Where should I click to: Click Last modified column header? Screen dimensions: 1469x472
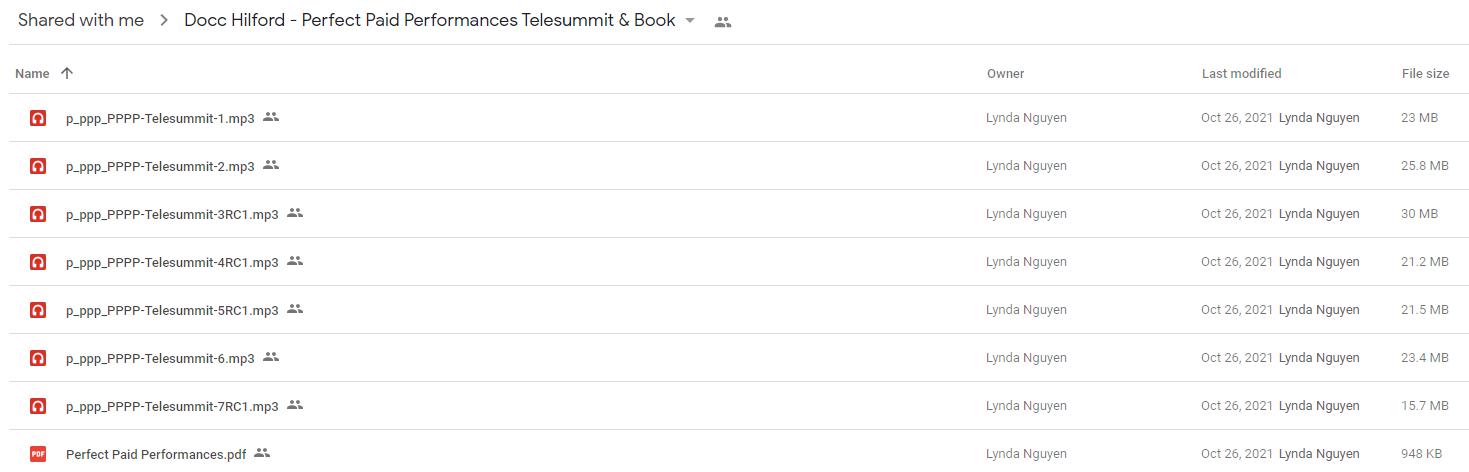click(1241, 73)
